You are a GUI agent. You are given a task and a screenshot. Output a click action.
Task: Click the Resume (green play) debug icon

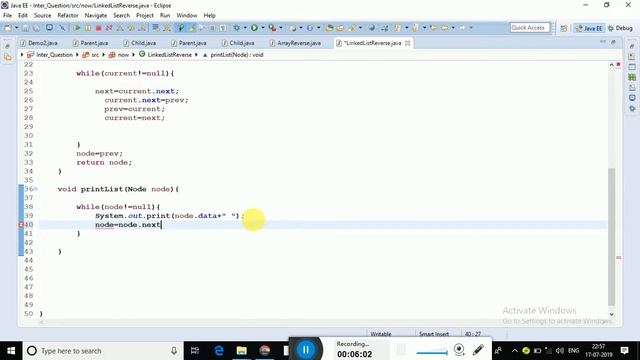76,28
